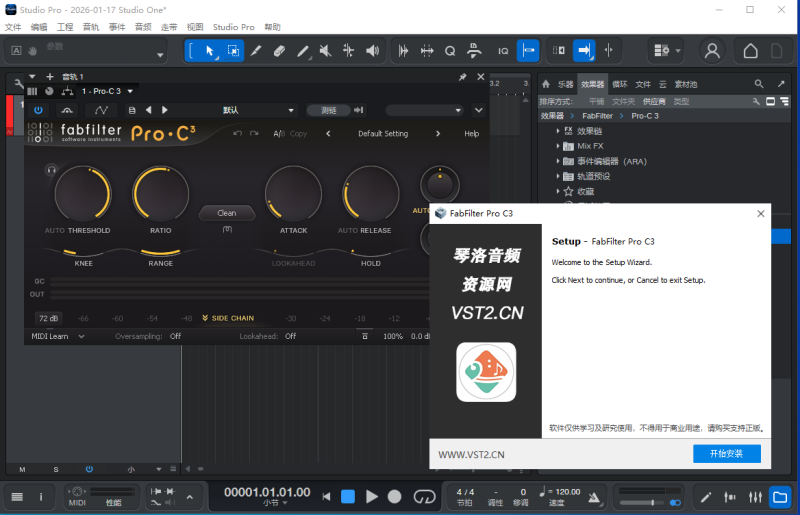Open the mixer console icon
Viewport: 800px width, 515px height.
coord(755,497)
